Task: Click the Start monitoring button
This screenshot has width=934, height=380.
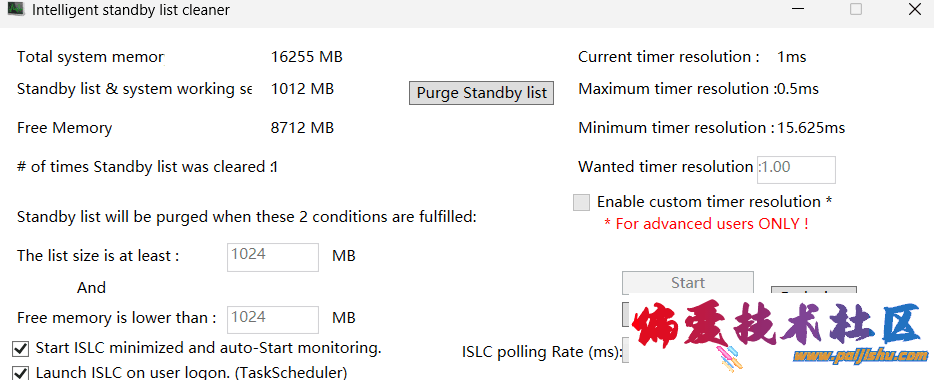Action: coord(688,283)
